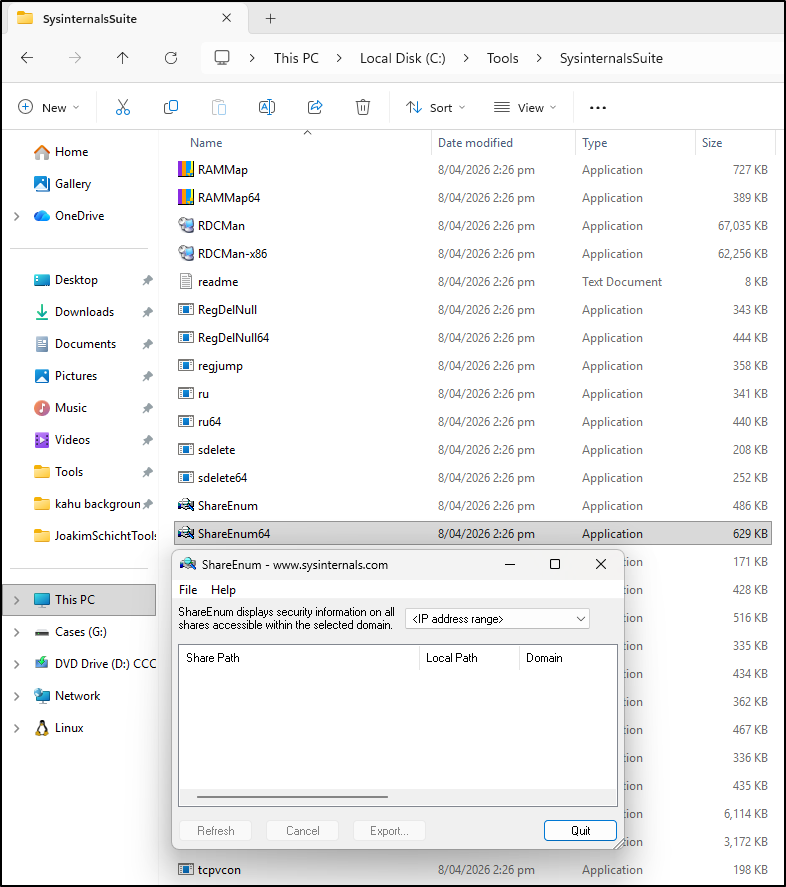Open ShareEnum Help menu
Screen dimensions: 786x887
click(223, 589)
